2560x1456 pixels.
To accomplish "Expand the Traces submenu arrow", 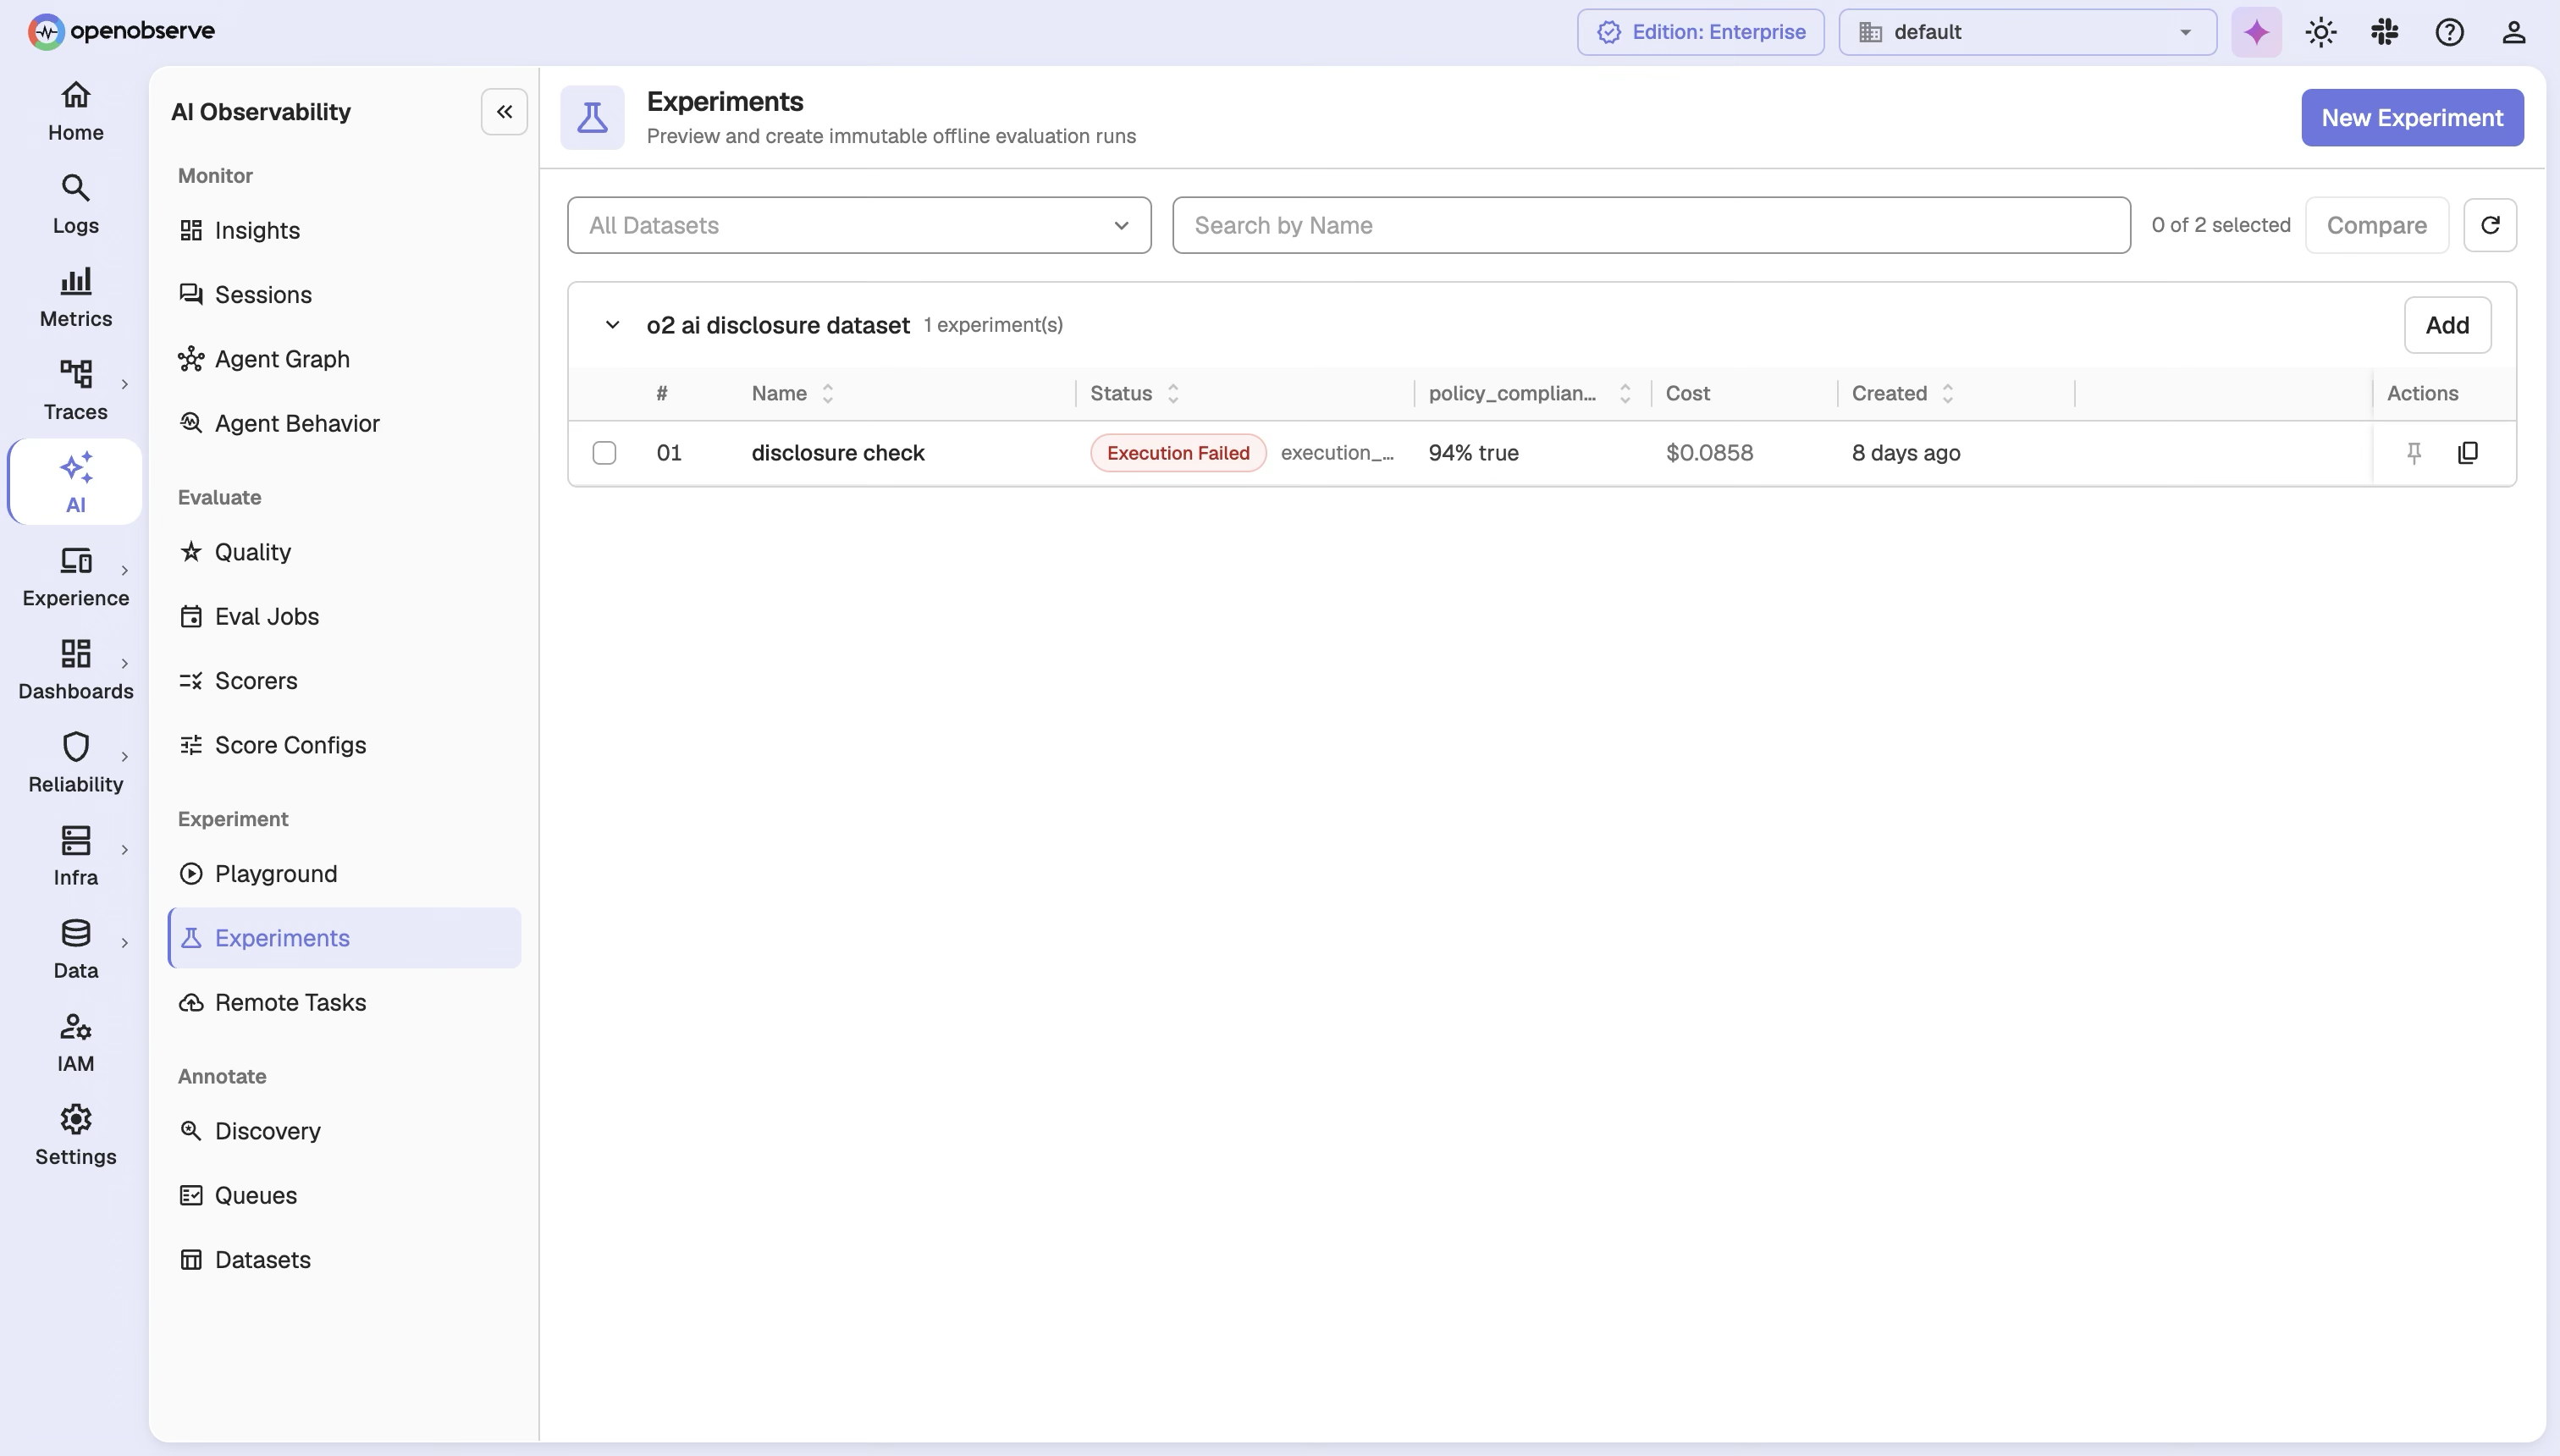I will (x=125, y=384).
